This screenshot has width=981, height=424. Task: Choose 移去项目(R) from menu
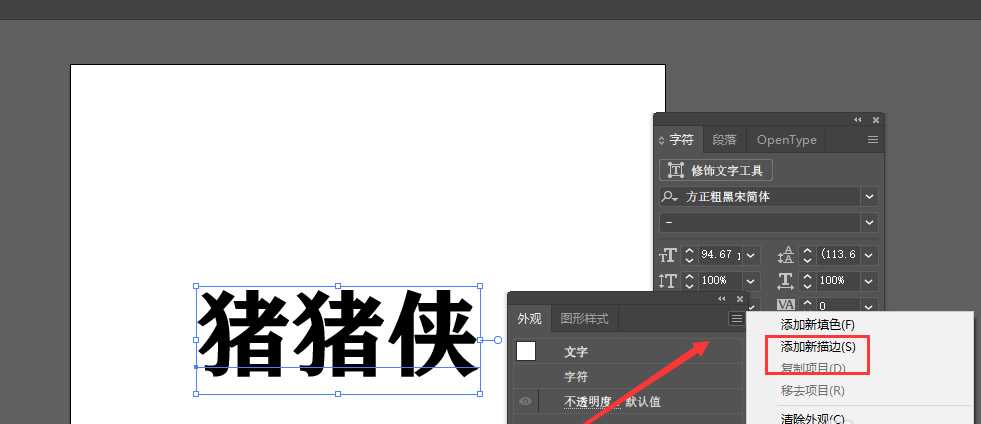click(812, 391)
